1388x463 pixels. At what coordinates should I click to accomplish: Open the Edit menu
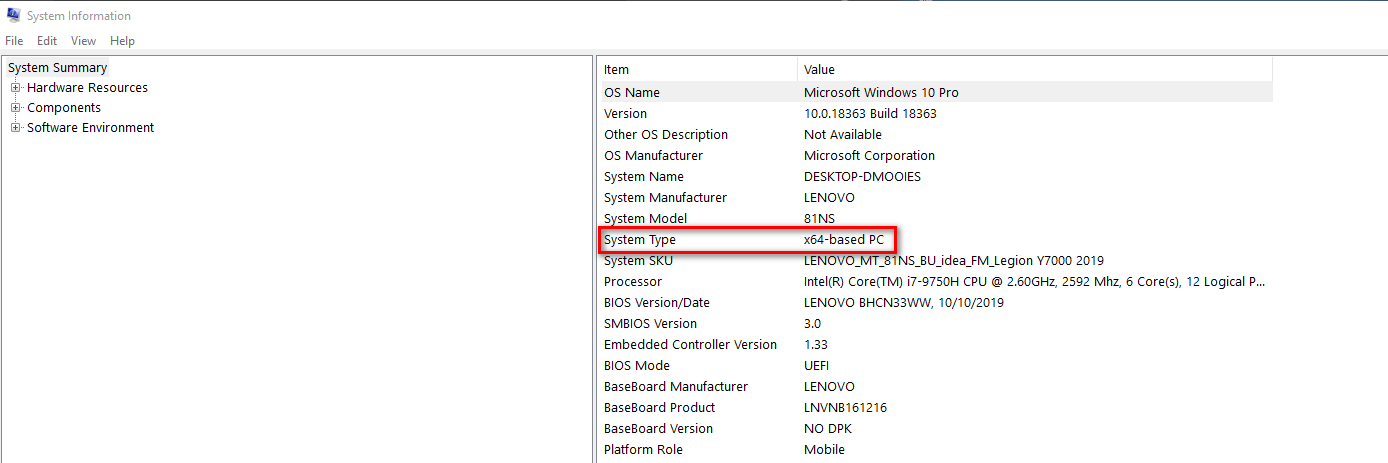(x=47, y=41)
